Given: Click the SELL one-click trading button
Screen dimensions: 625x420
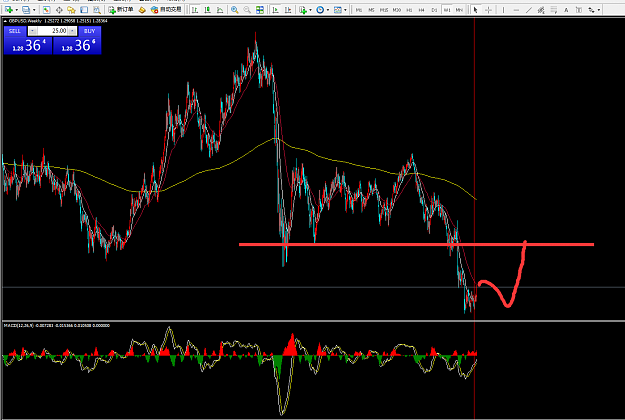Looking at the screenshot, I should 15,31.
